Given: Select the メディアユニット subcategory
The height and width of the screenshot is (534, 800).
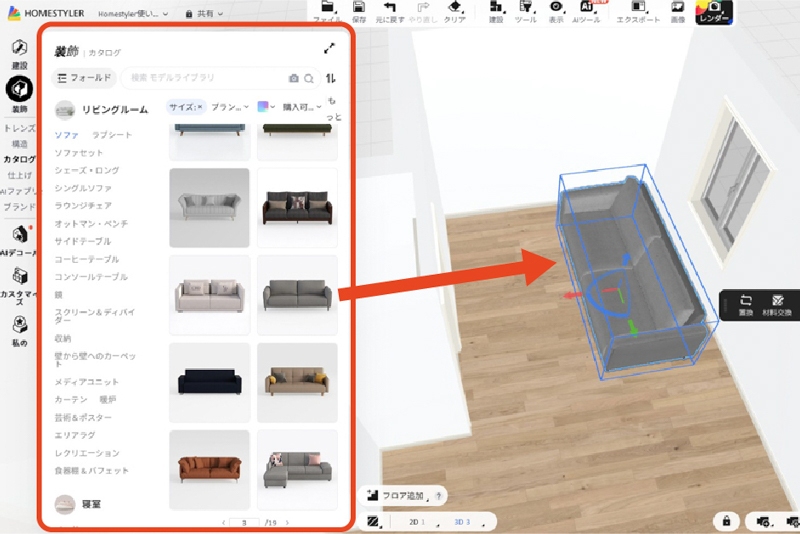Looking at the screenshot, I should click(87, 382).
